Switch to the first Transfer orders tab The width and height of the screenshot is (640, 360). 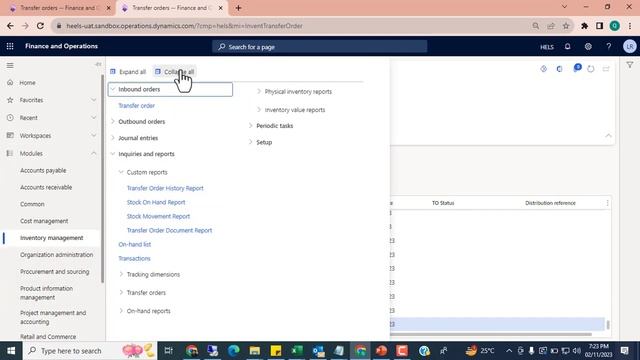[60, 8]
